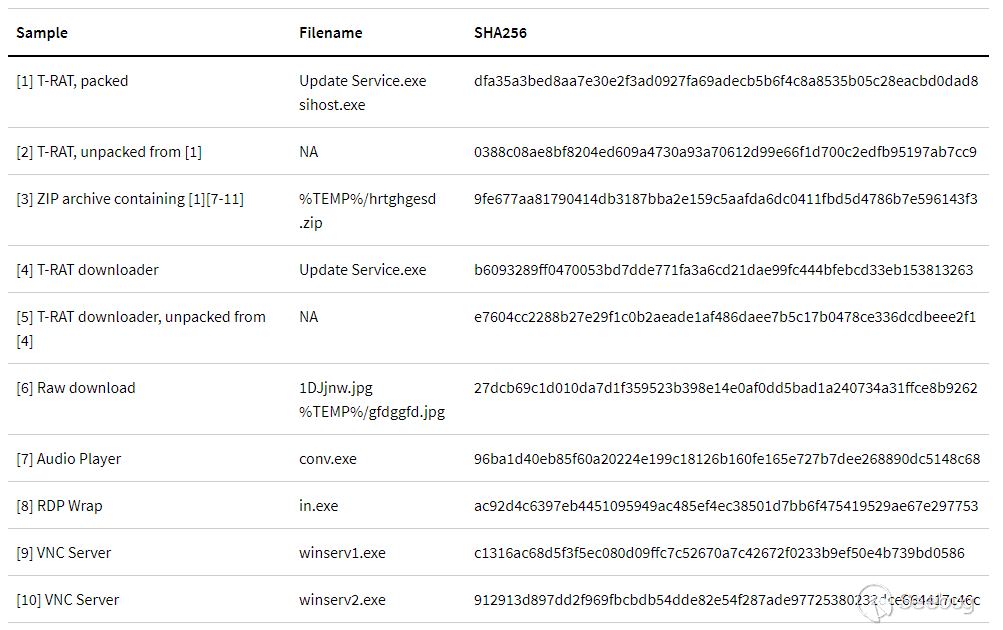This screenshot has width=1003, height=630.
Task: Click "[2] T-RAT, unpacked from [1]" entry
Action: [109, 152]
